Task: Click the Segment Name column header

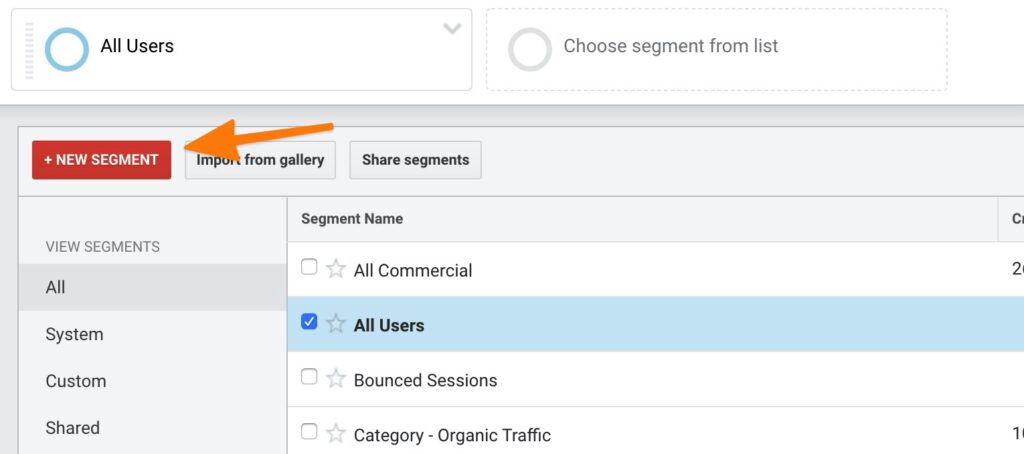Action: (352, 219)
